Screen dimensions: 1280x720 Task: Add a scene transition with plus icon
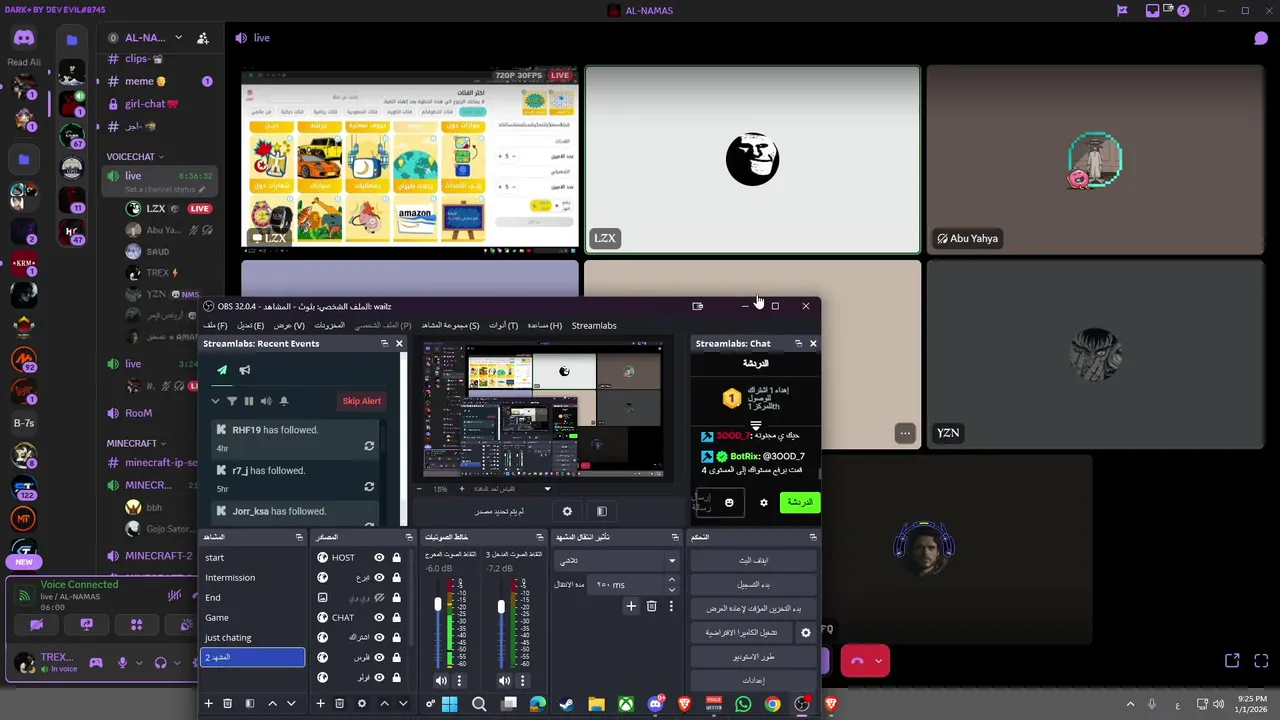[631, 606]
